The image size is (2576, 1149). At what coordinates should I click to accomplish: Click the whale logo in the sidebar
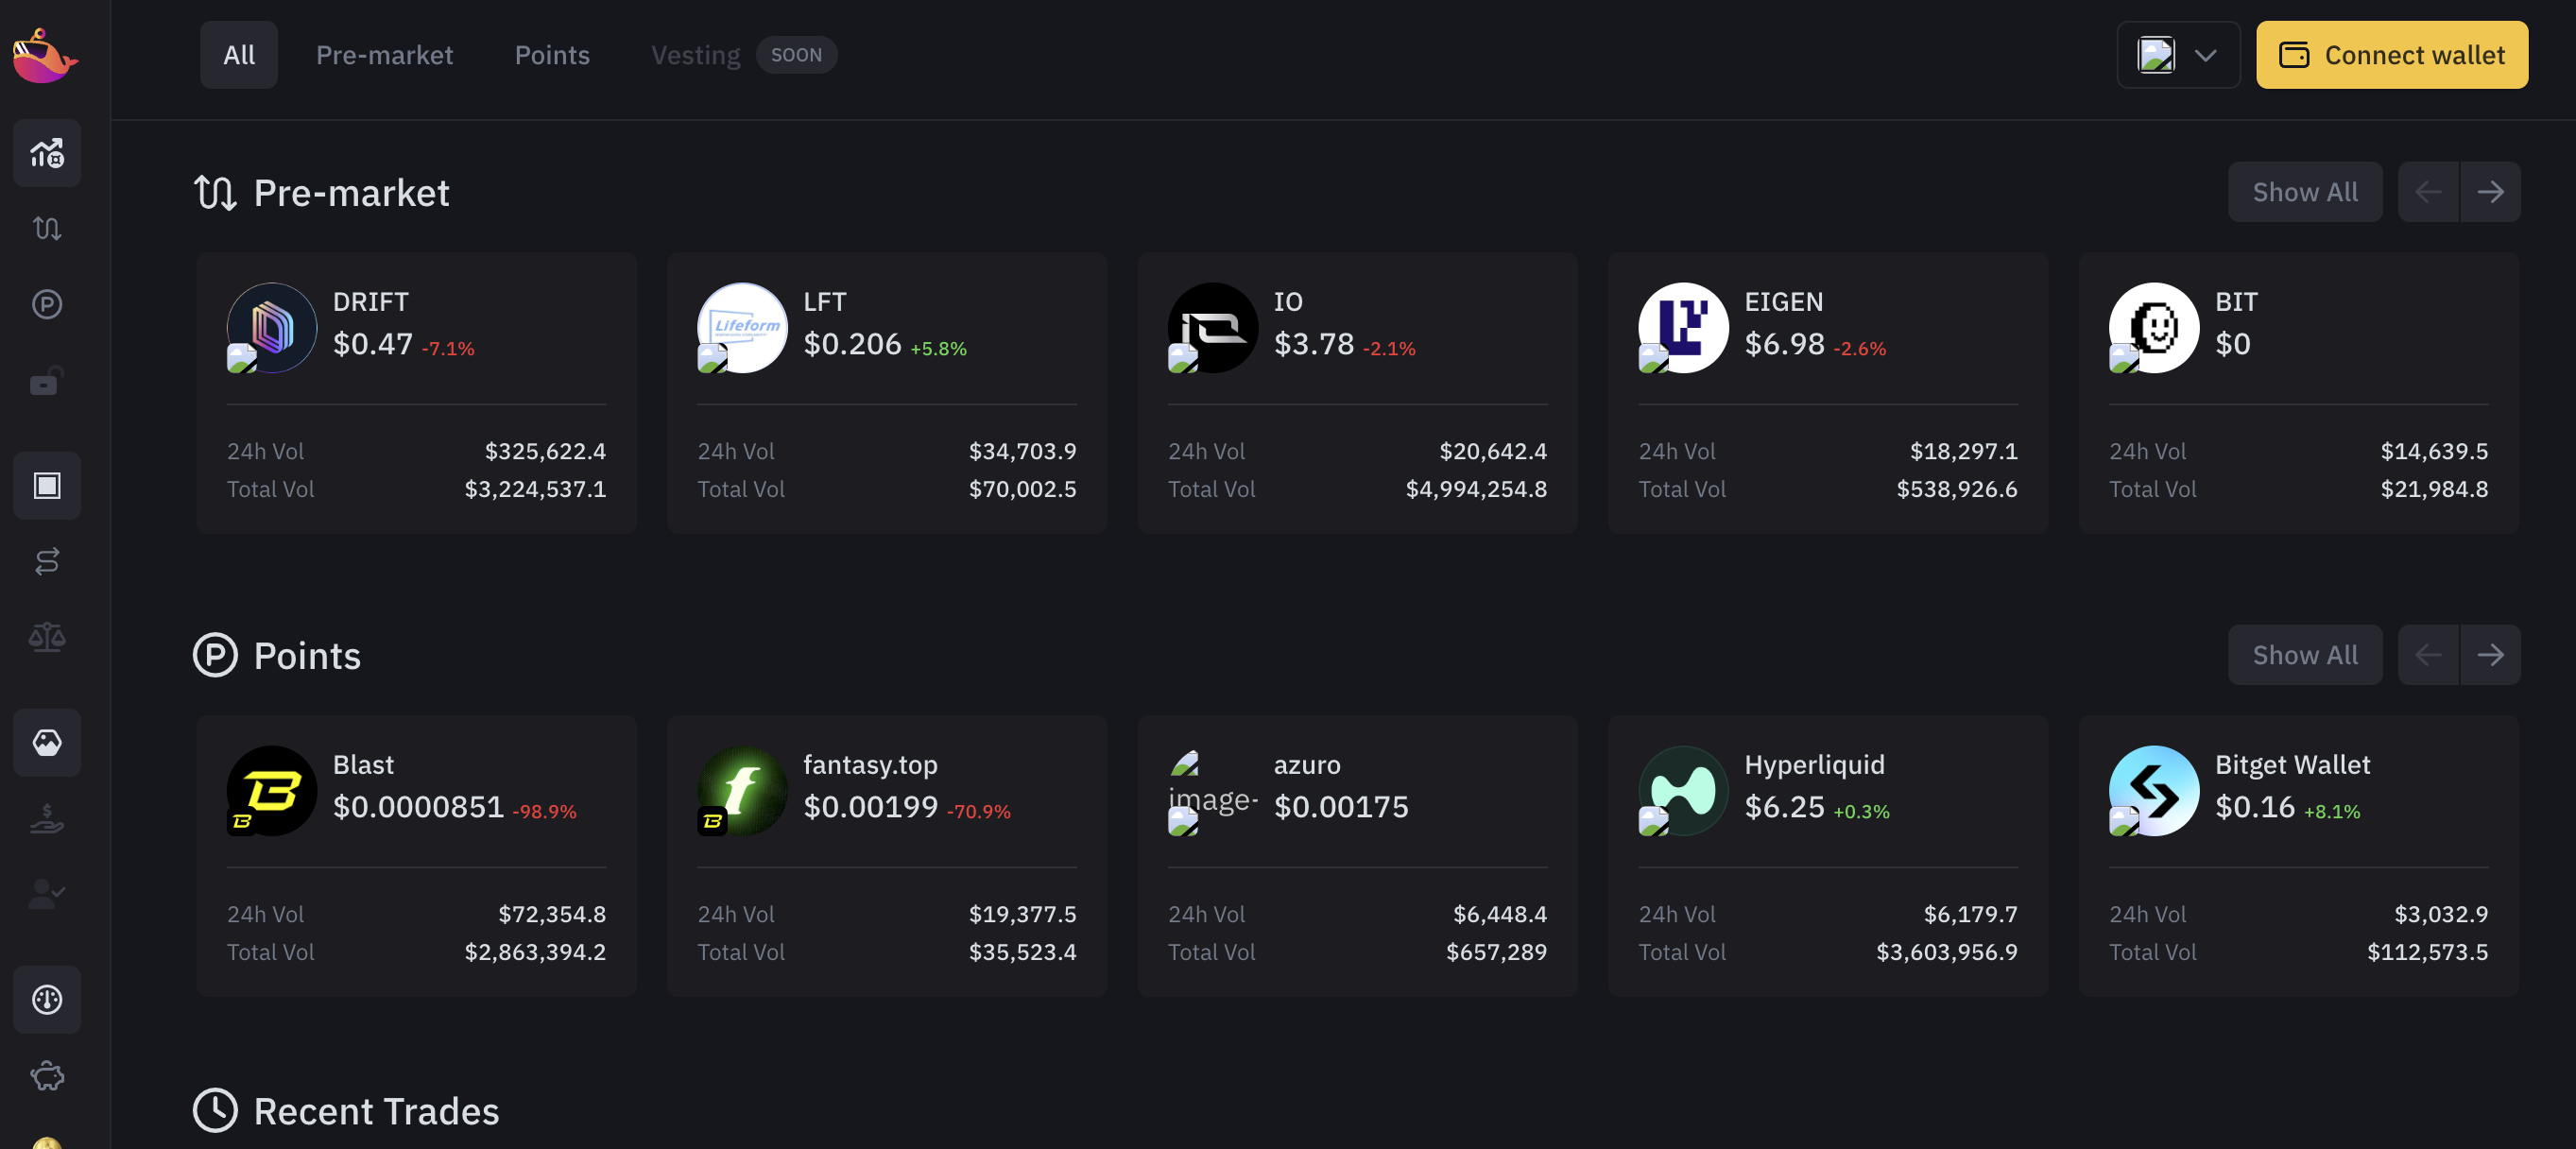click(x=45, y=56)
